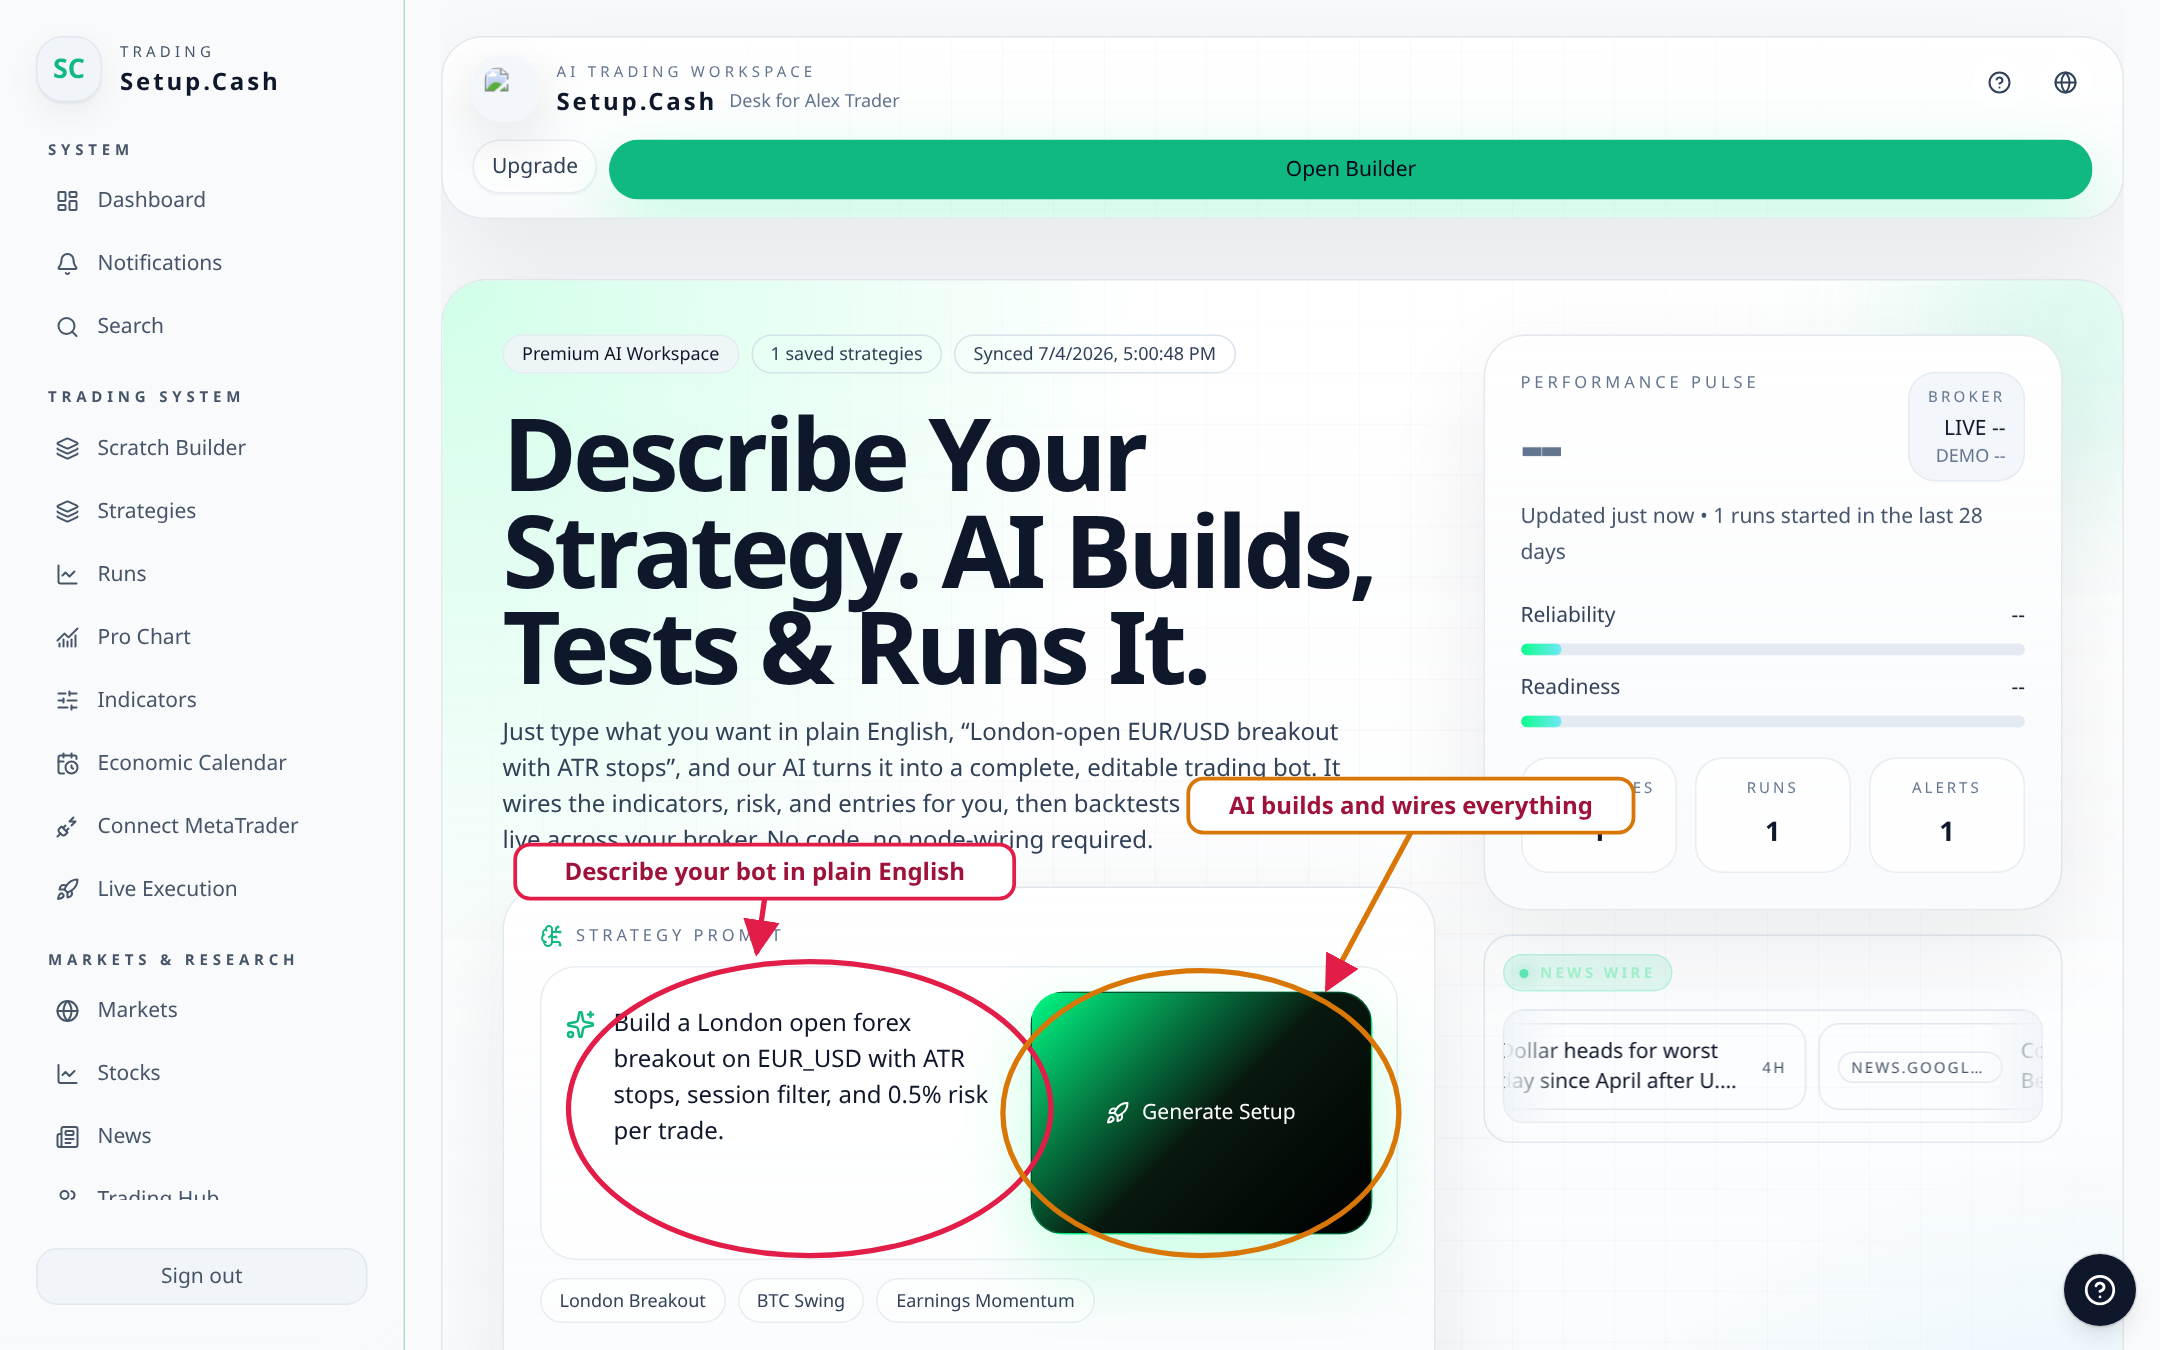Click the News Wire label pill
Screen dimensions: 2160x1350
1587,973
